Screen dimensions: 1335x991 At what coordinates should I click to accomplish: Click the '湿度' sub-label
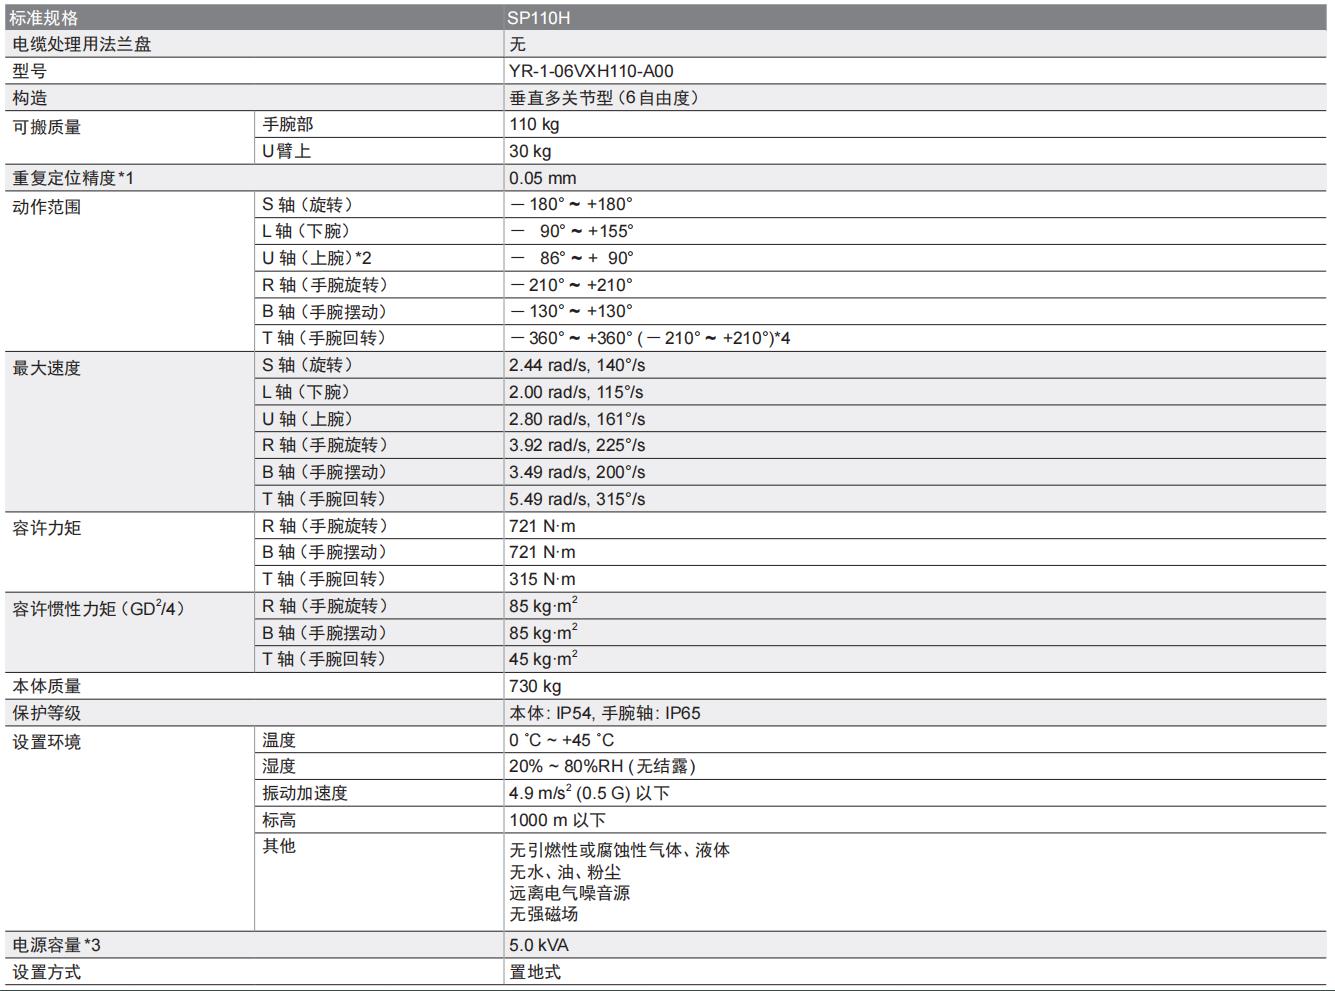tap(279, 766)
